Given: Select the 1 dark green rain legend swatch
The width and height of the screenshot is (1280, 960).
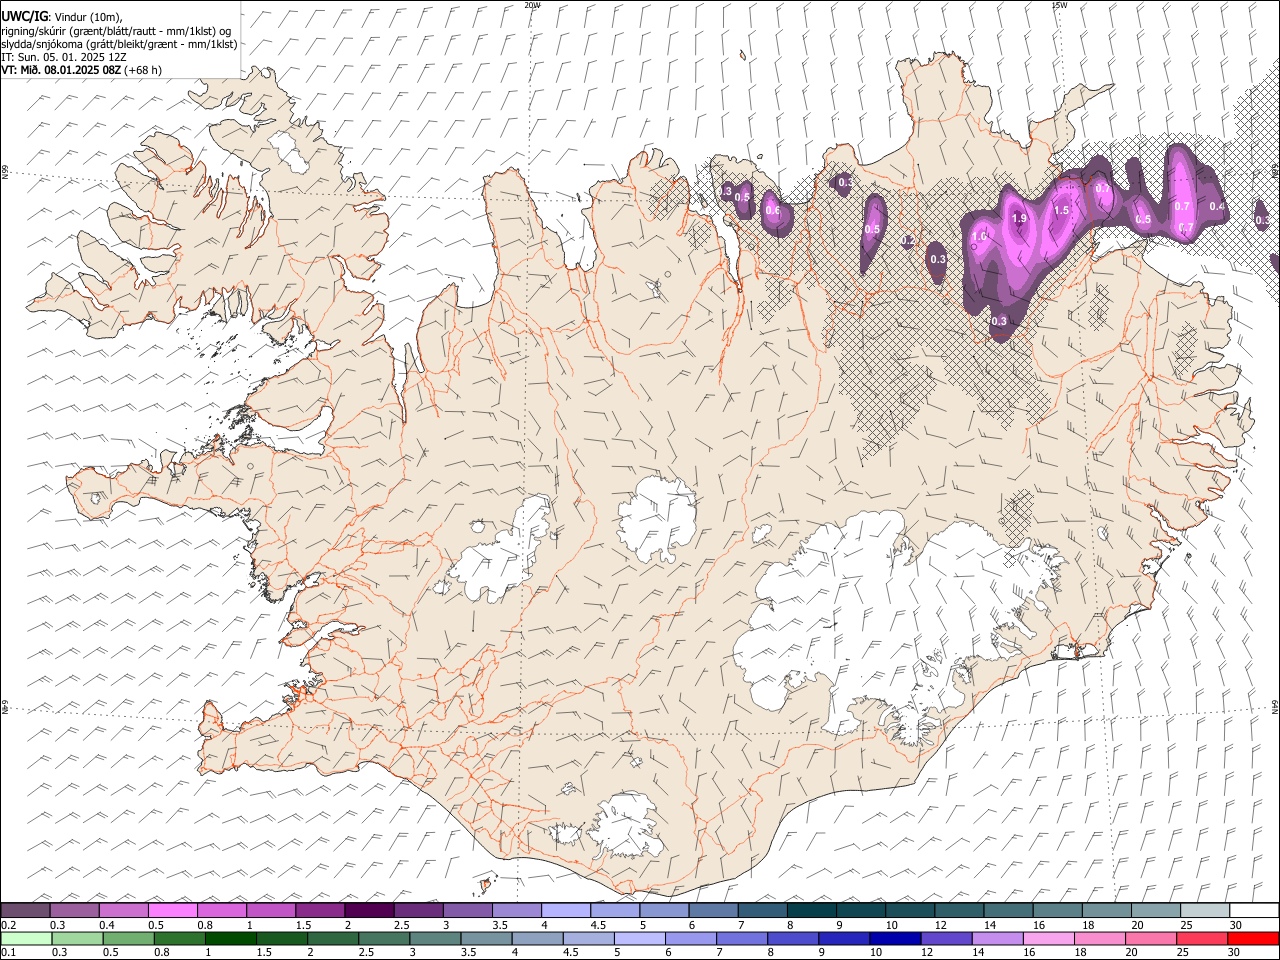Looking at the screenshot, I should click(230, 938).
